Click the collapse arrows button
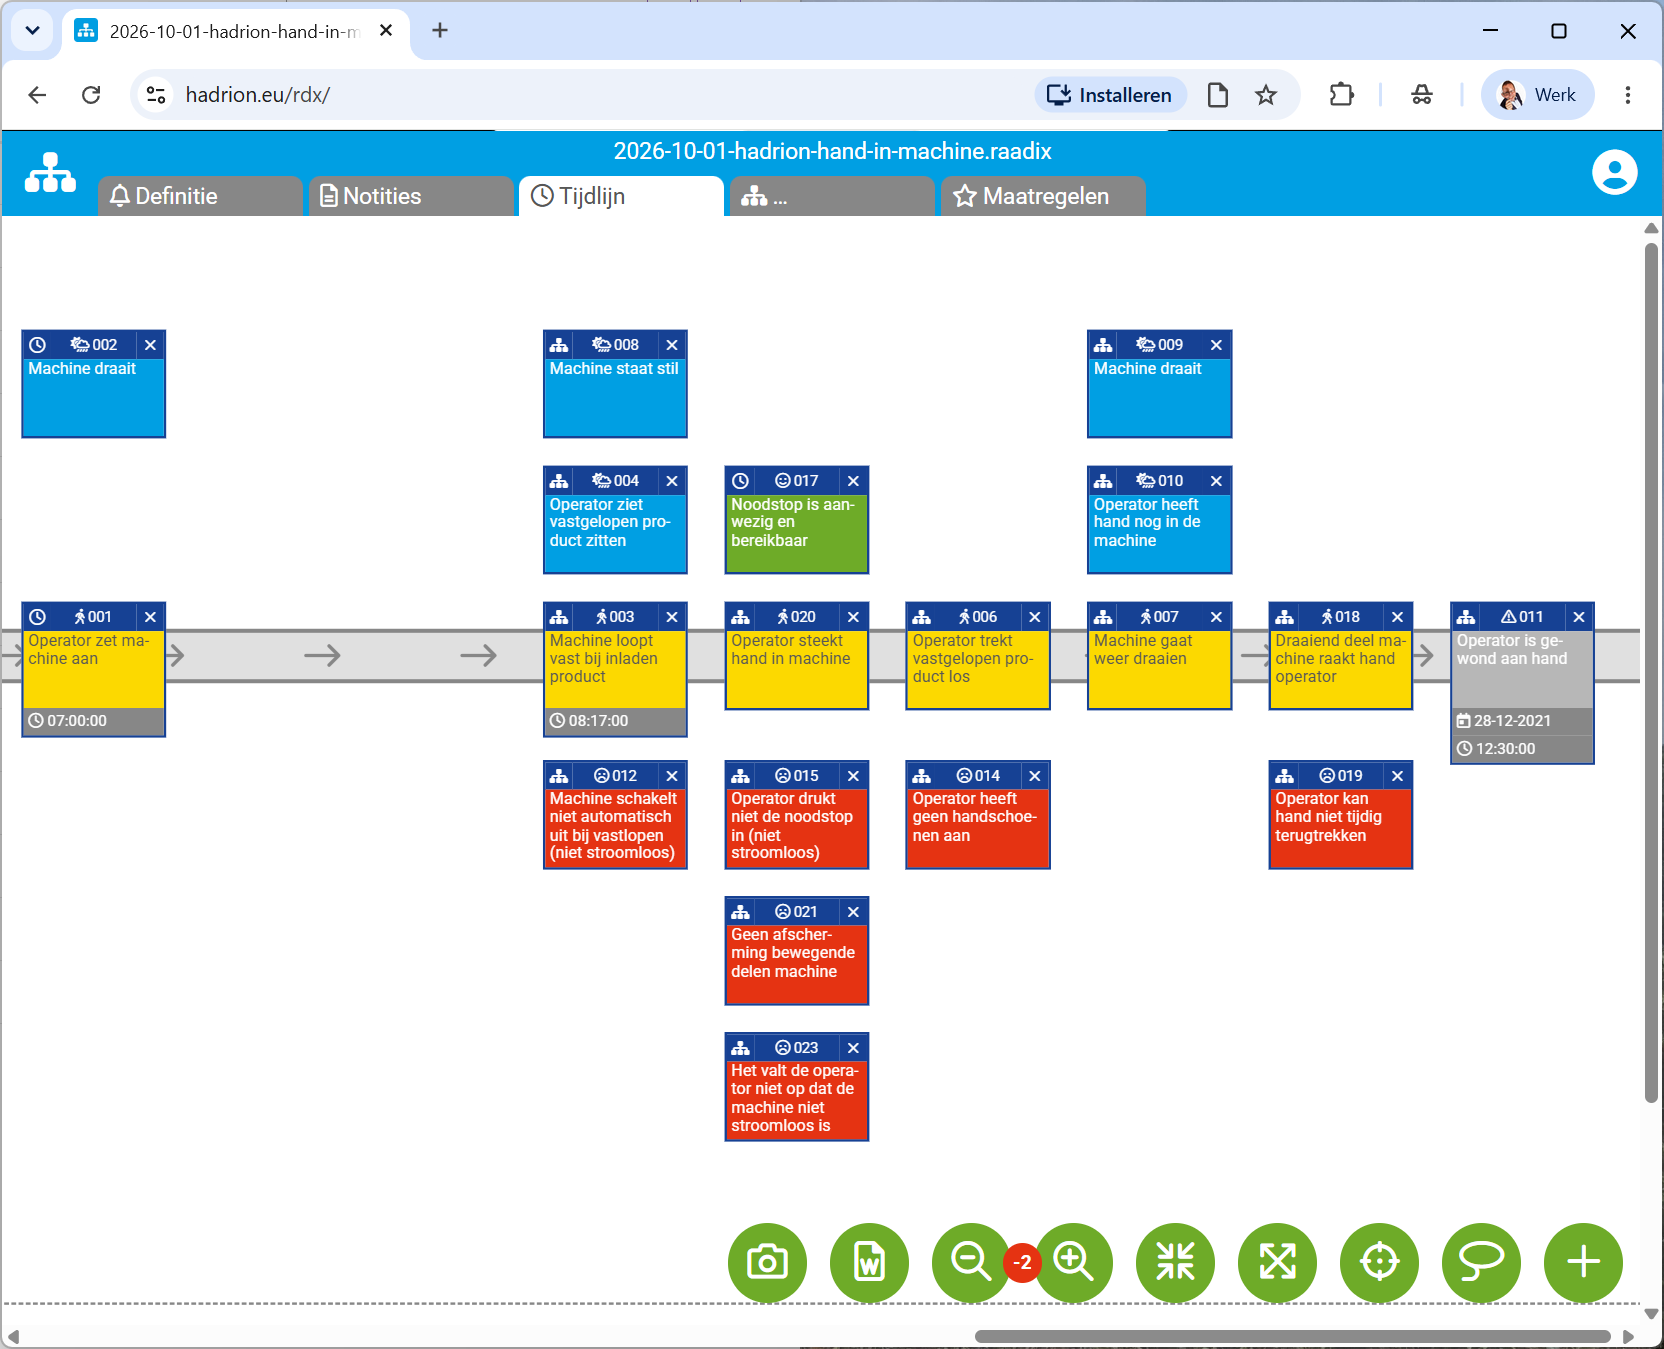The image size is (1664, 1349). (x=1175, y=1263)
